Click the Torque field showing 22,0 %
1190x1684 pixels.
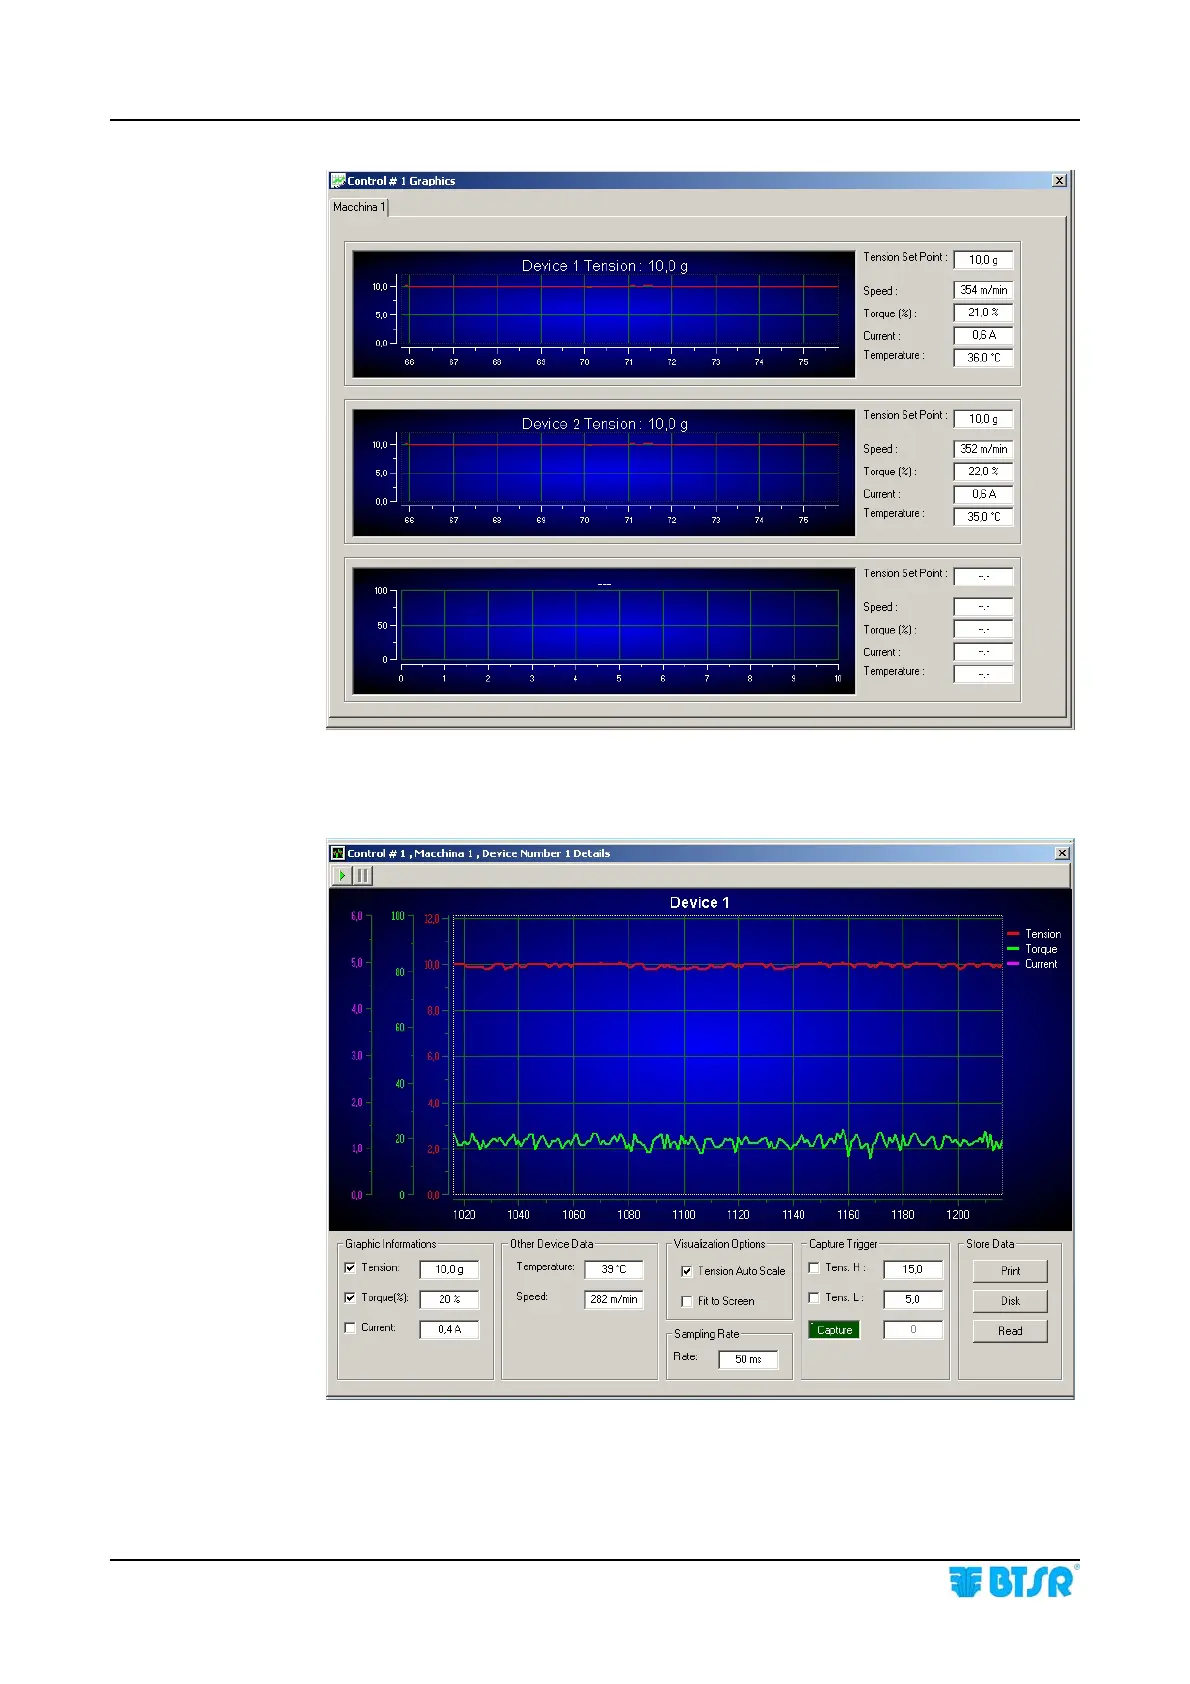coord(983,471)
